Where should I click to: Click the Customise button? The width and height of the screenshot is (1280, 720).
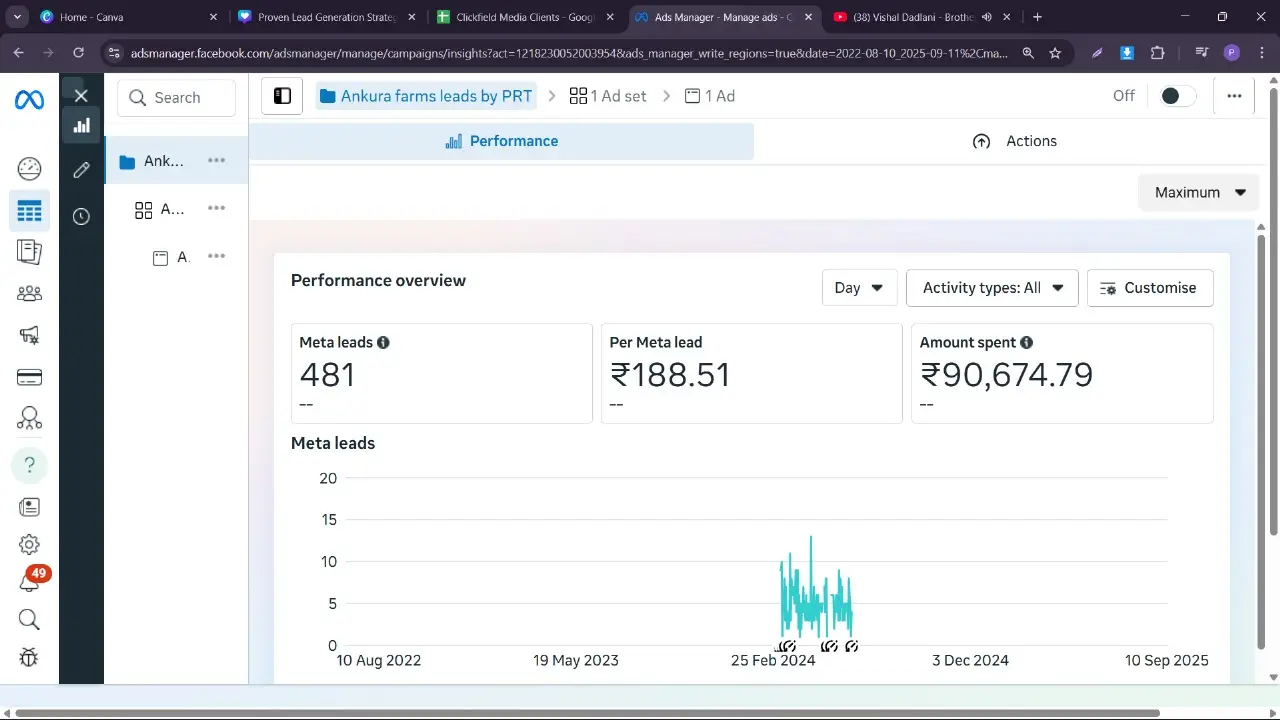coord(1149,288)
